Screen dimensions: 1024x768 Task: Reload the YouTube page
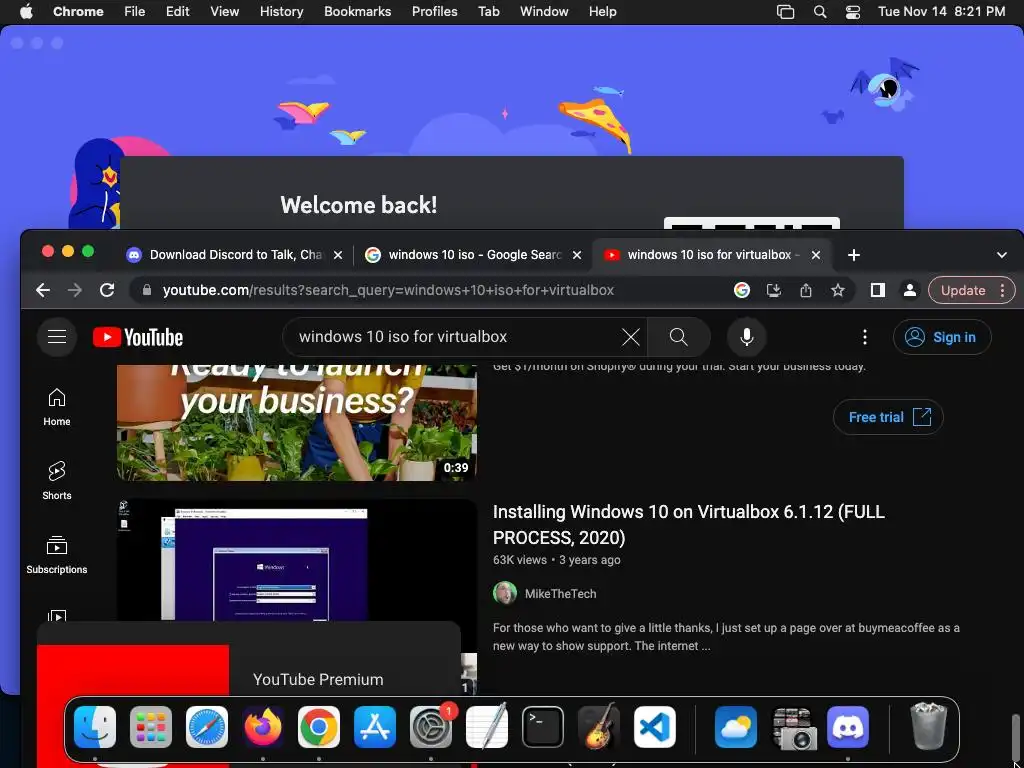coord(107,290)
